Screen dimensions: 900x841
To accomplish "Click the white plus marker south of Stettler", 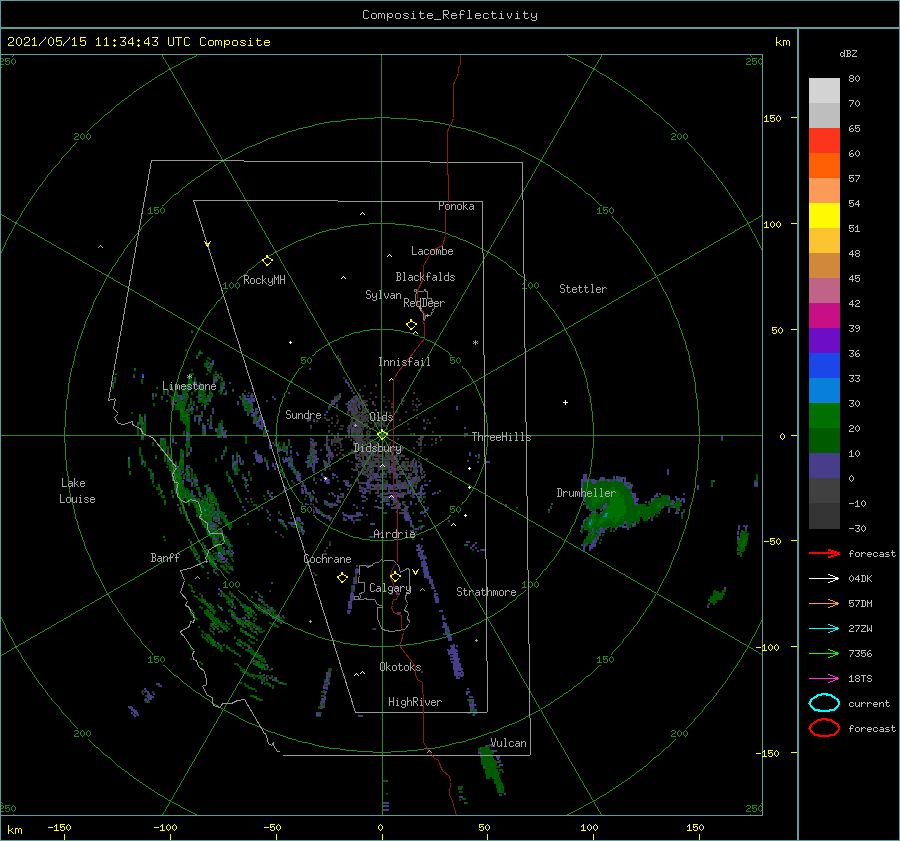I will (565, 402).
